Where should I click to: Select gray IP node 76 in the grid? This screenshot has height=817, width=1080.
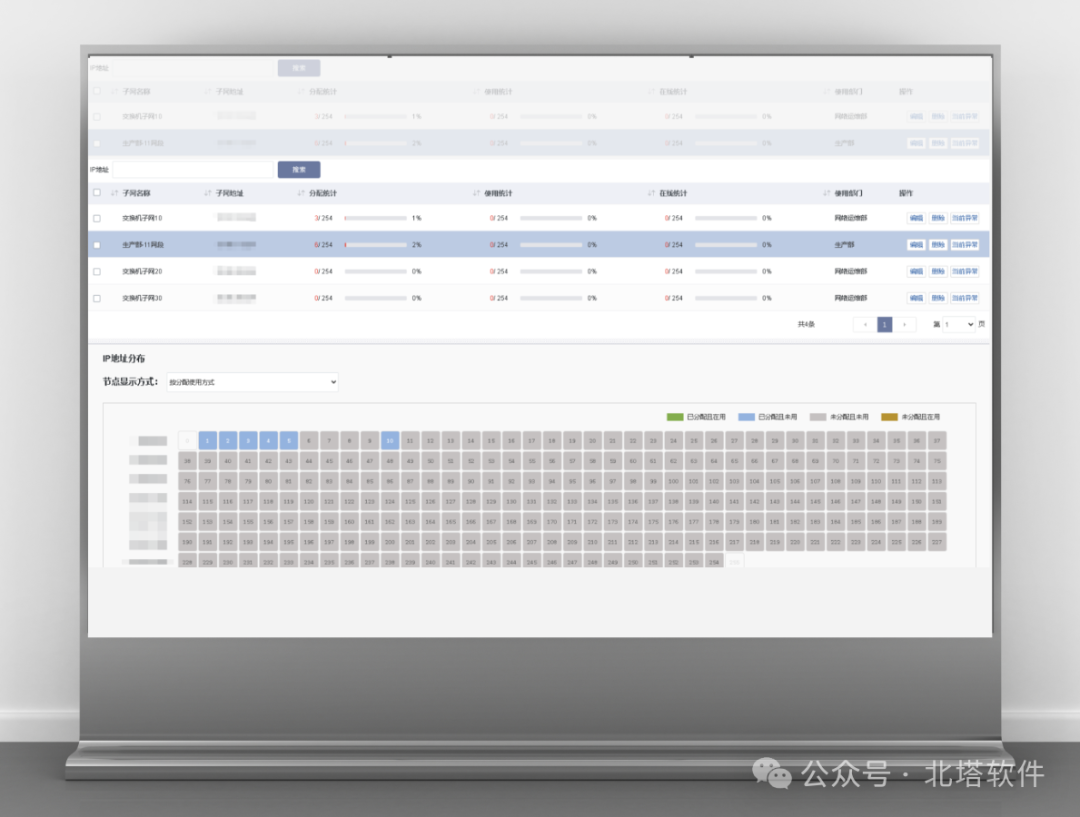click(x=187, y=482)
